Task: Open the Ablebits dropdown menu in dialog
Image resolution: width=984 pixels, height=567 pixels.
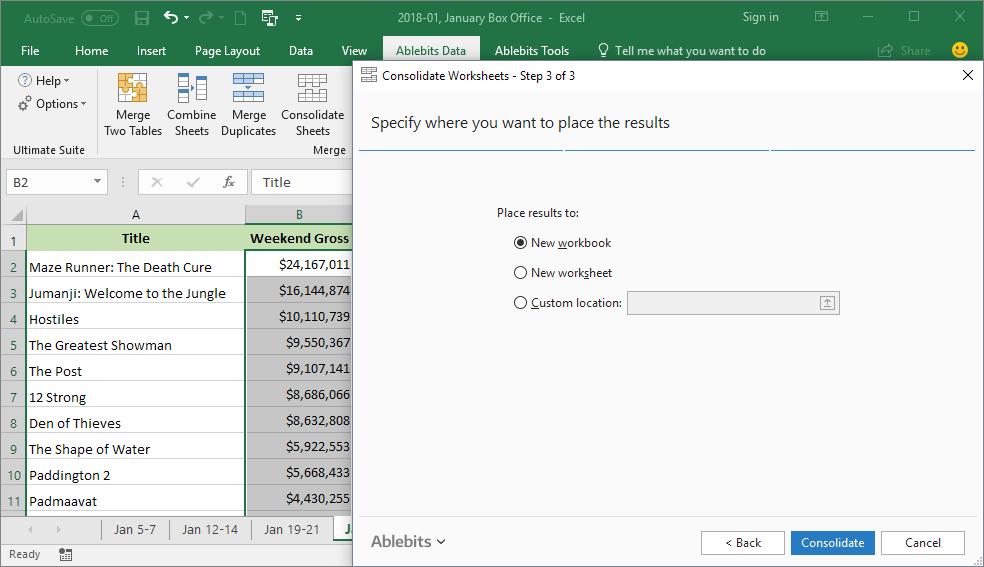Action: coord(408,541)
